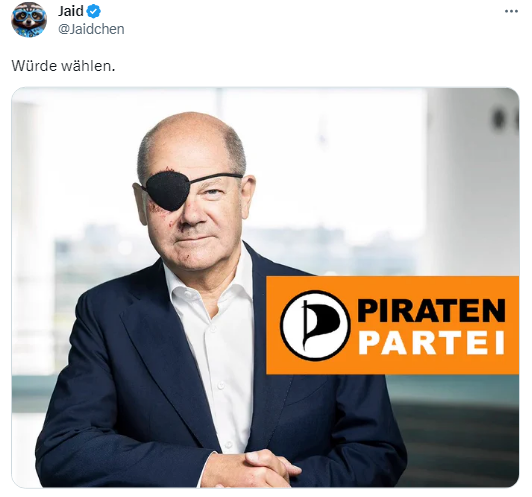Screen dimensions: 532x497
Task: Select the tweet text Würde wählen.
Action: tap(63, 66)
